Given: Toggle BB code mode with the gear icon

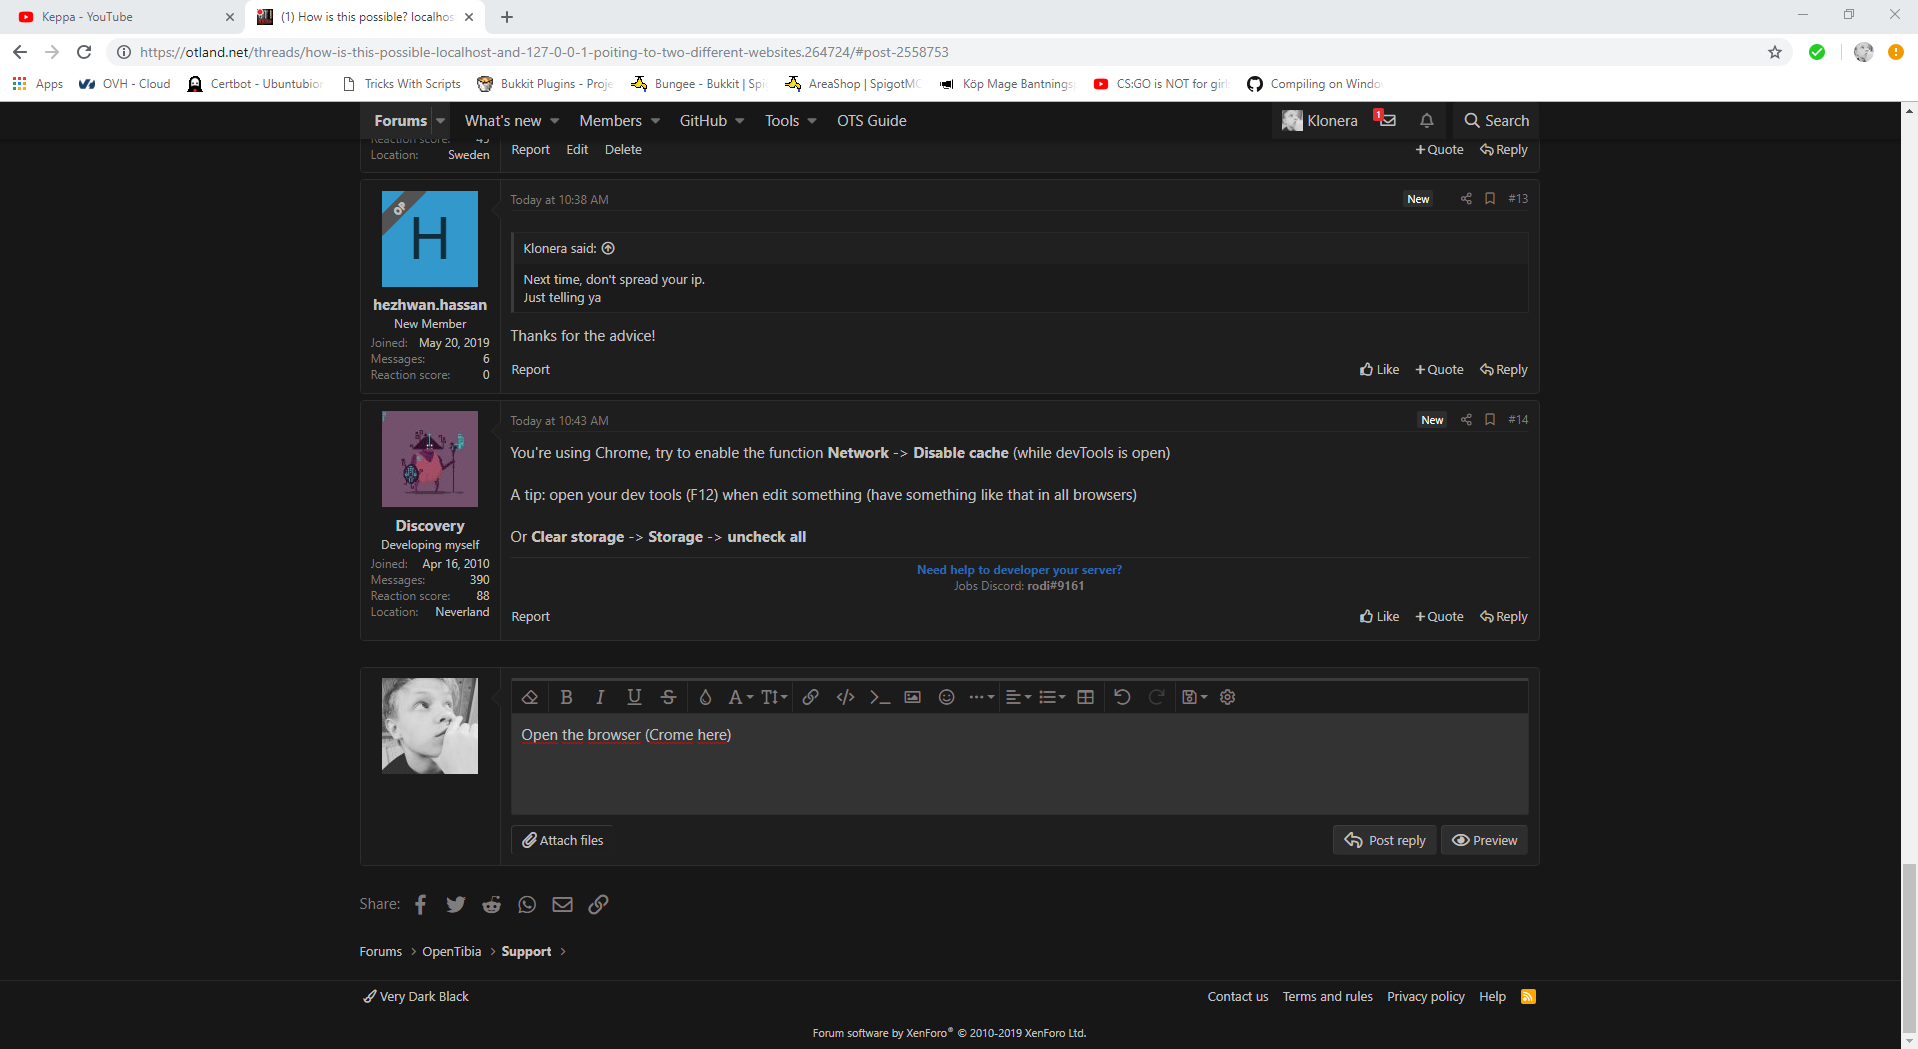Looking at the screenshot, I should 1228,697.
